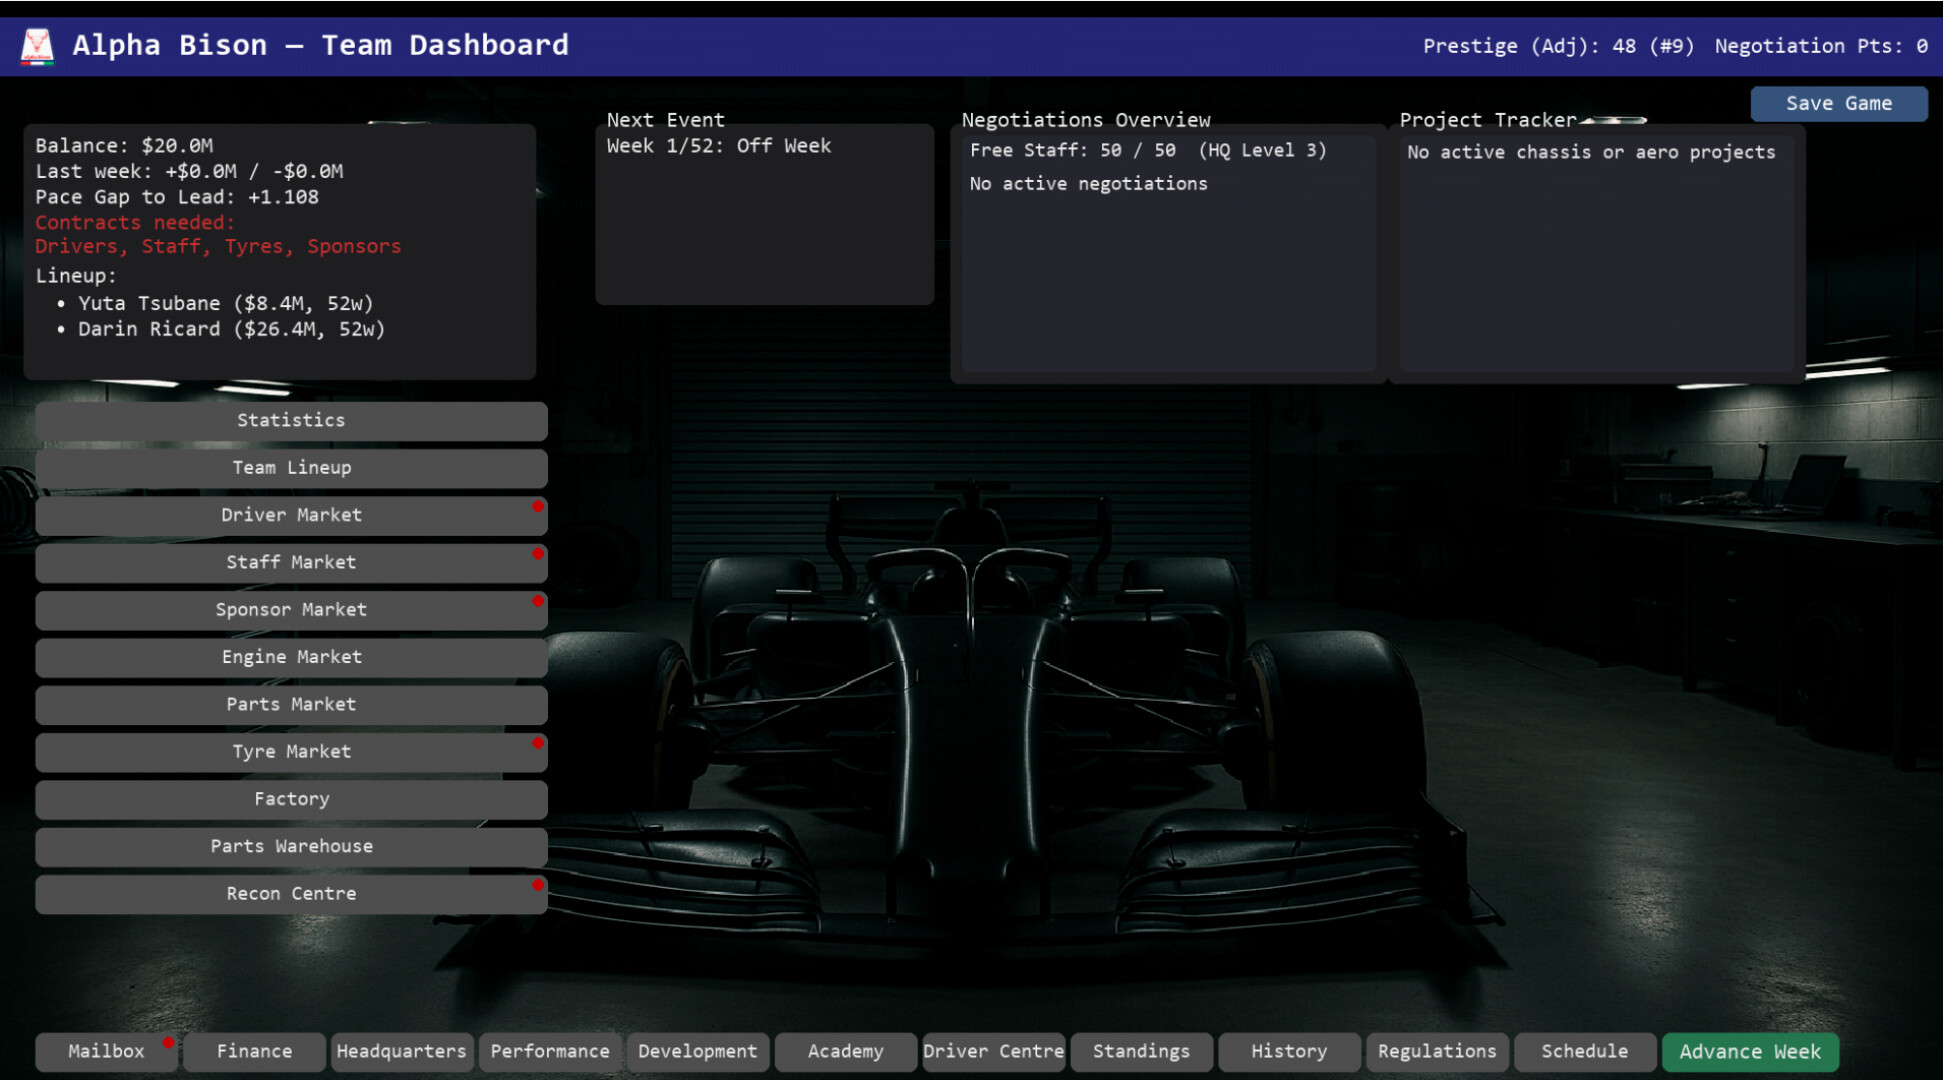Browse the Parts Market
1943x1080 pixels.
coord(291,704)
